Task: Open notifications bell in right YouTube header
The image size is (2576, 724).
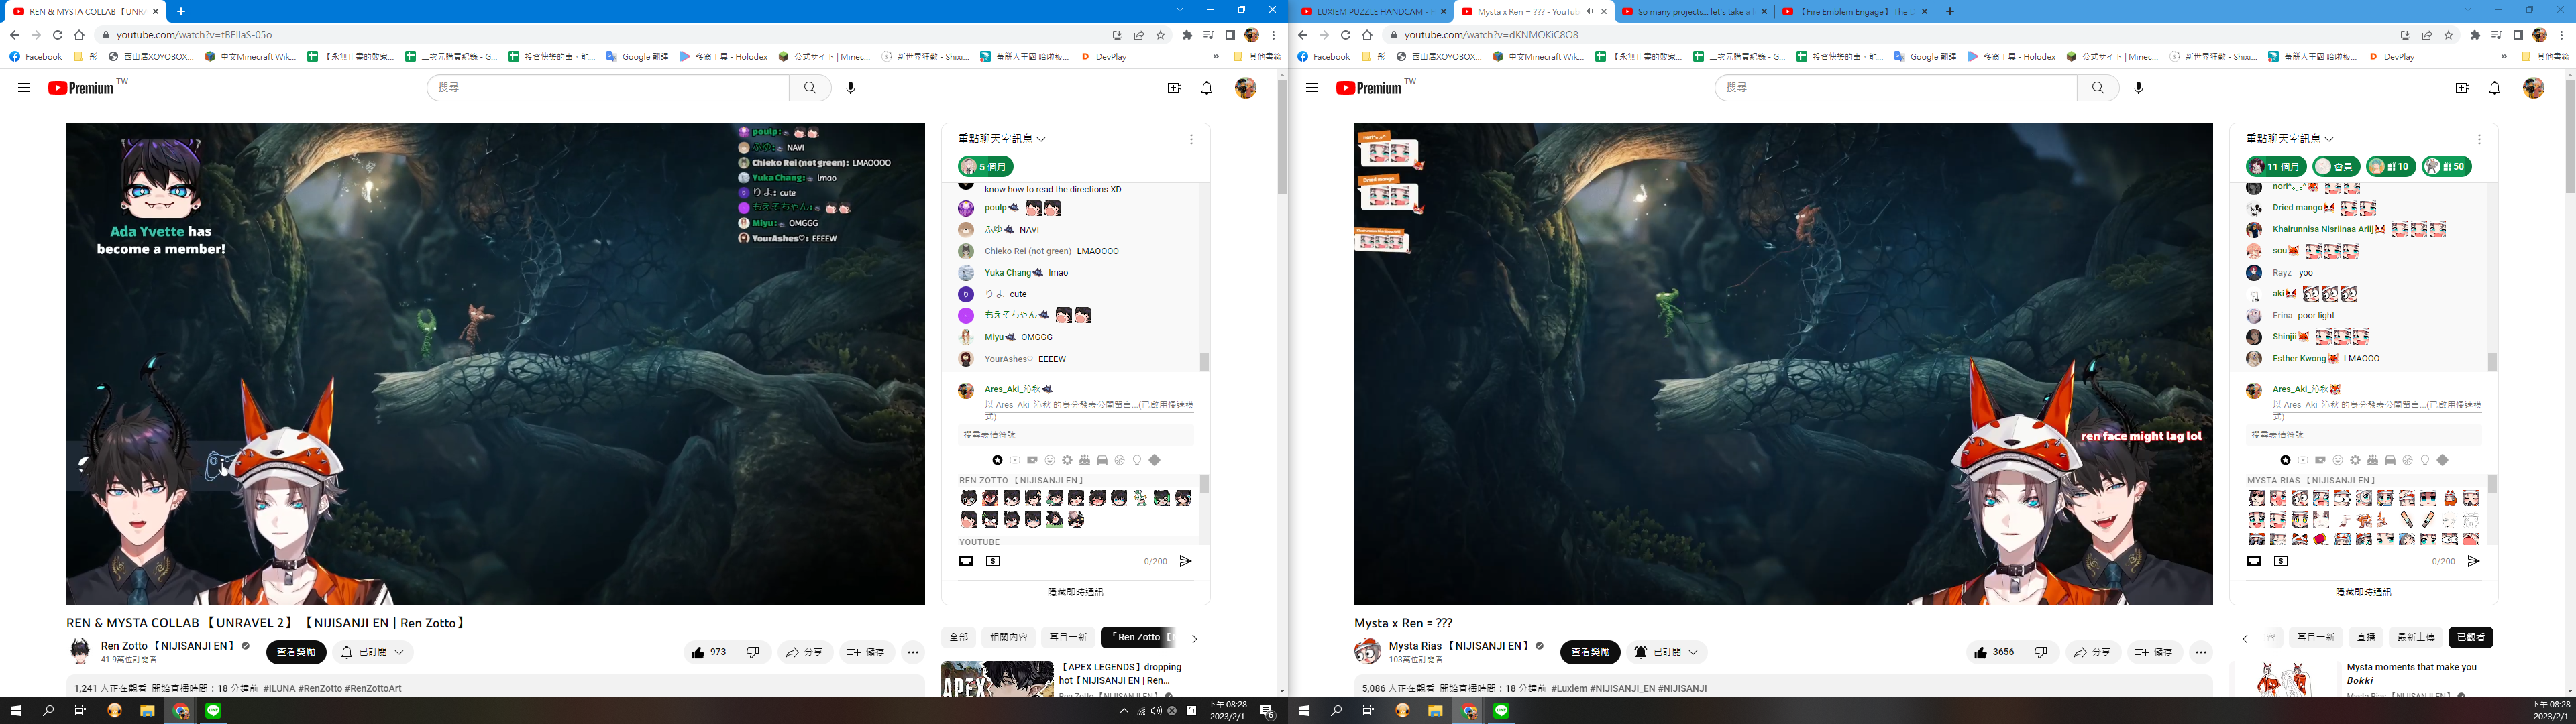Action: coord(2495,88)
